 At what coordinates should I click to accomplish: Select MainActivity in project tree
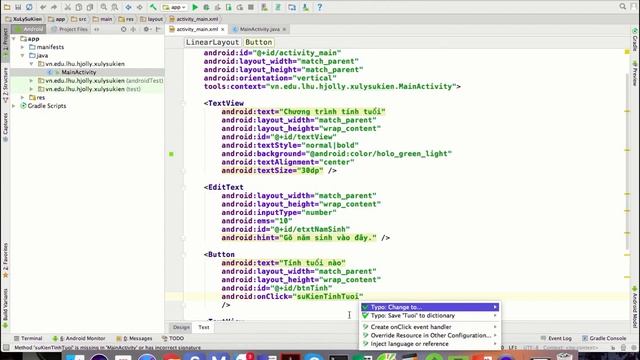coord(79,72)
